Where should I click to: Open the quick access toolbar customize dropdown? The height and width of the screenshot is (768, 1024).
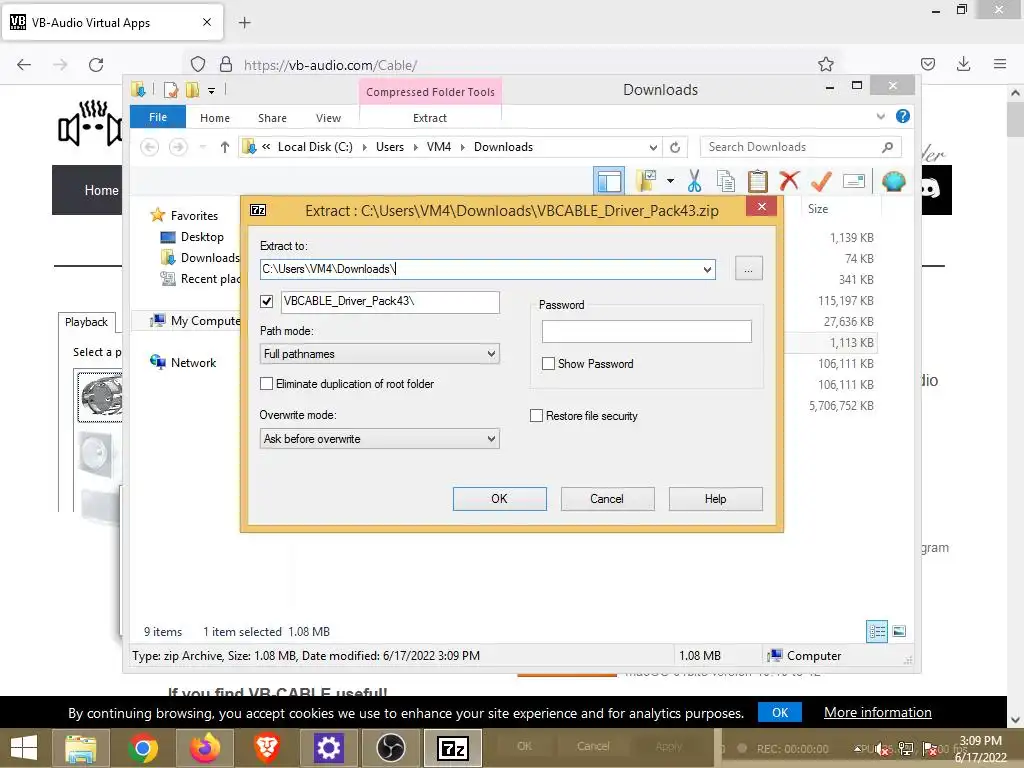pyautogui.click(x=212, y=91)
